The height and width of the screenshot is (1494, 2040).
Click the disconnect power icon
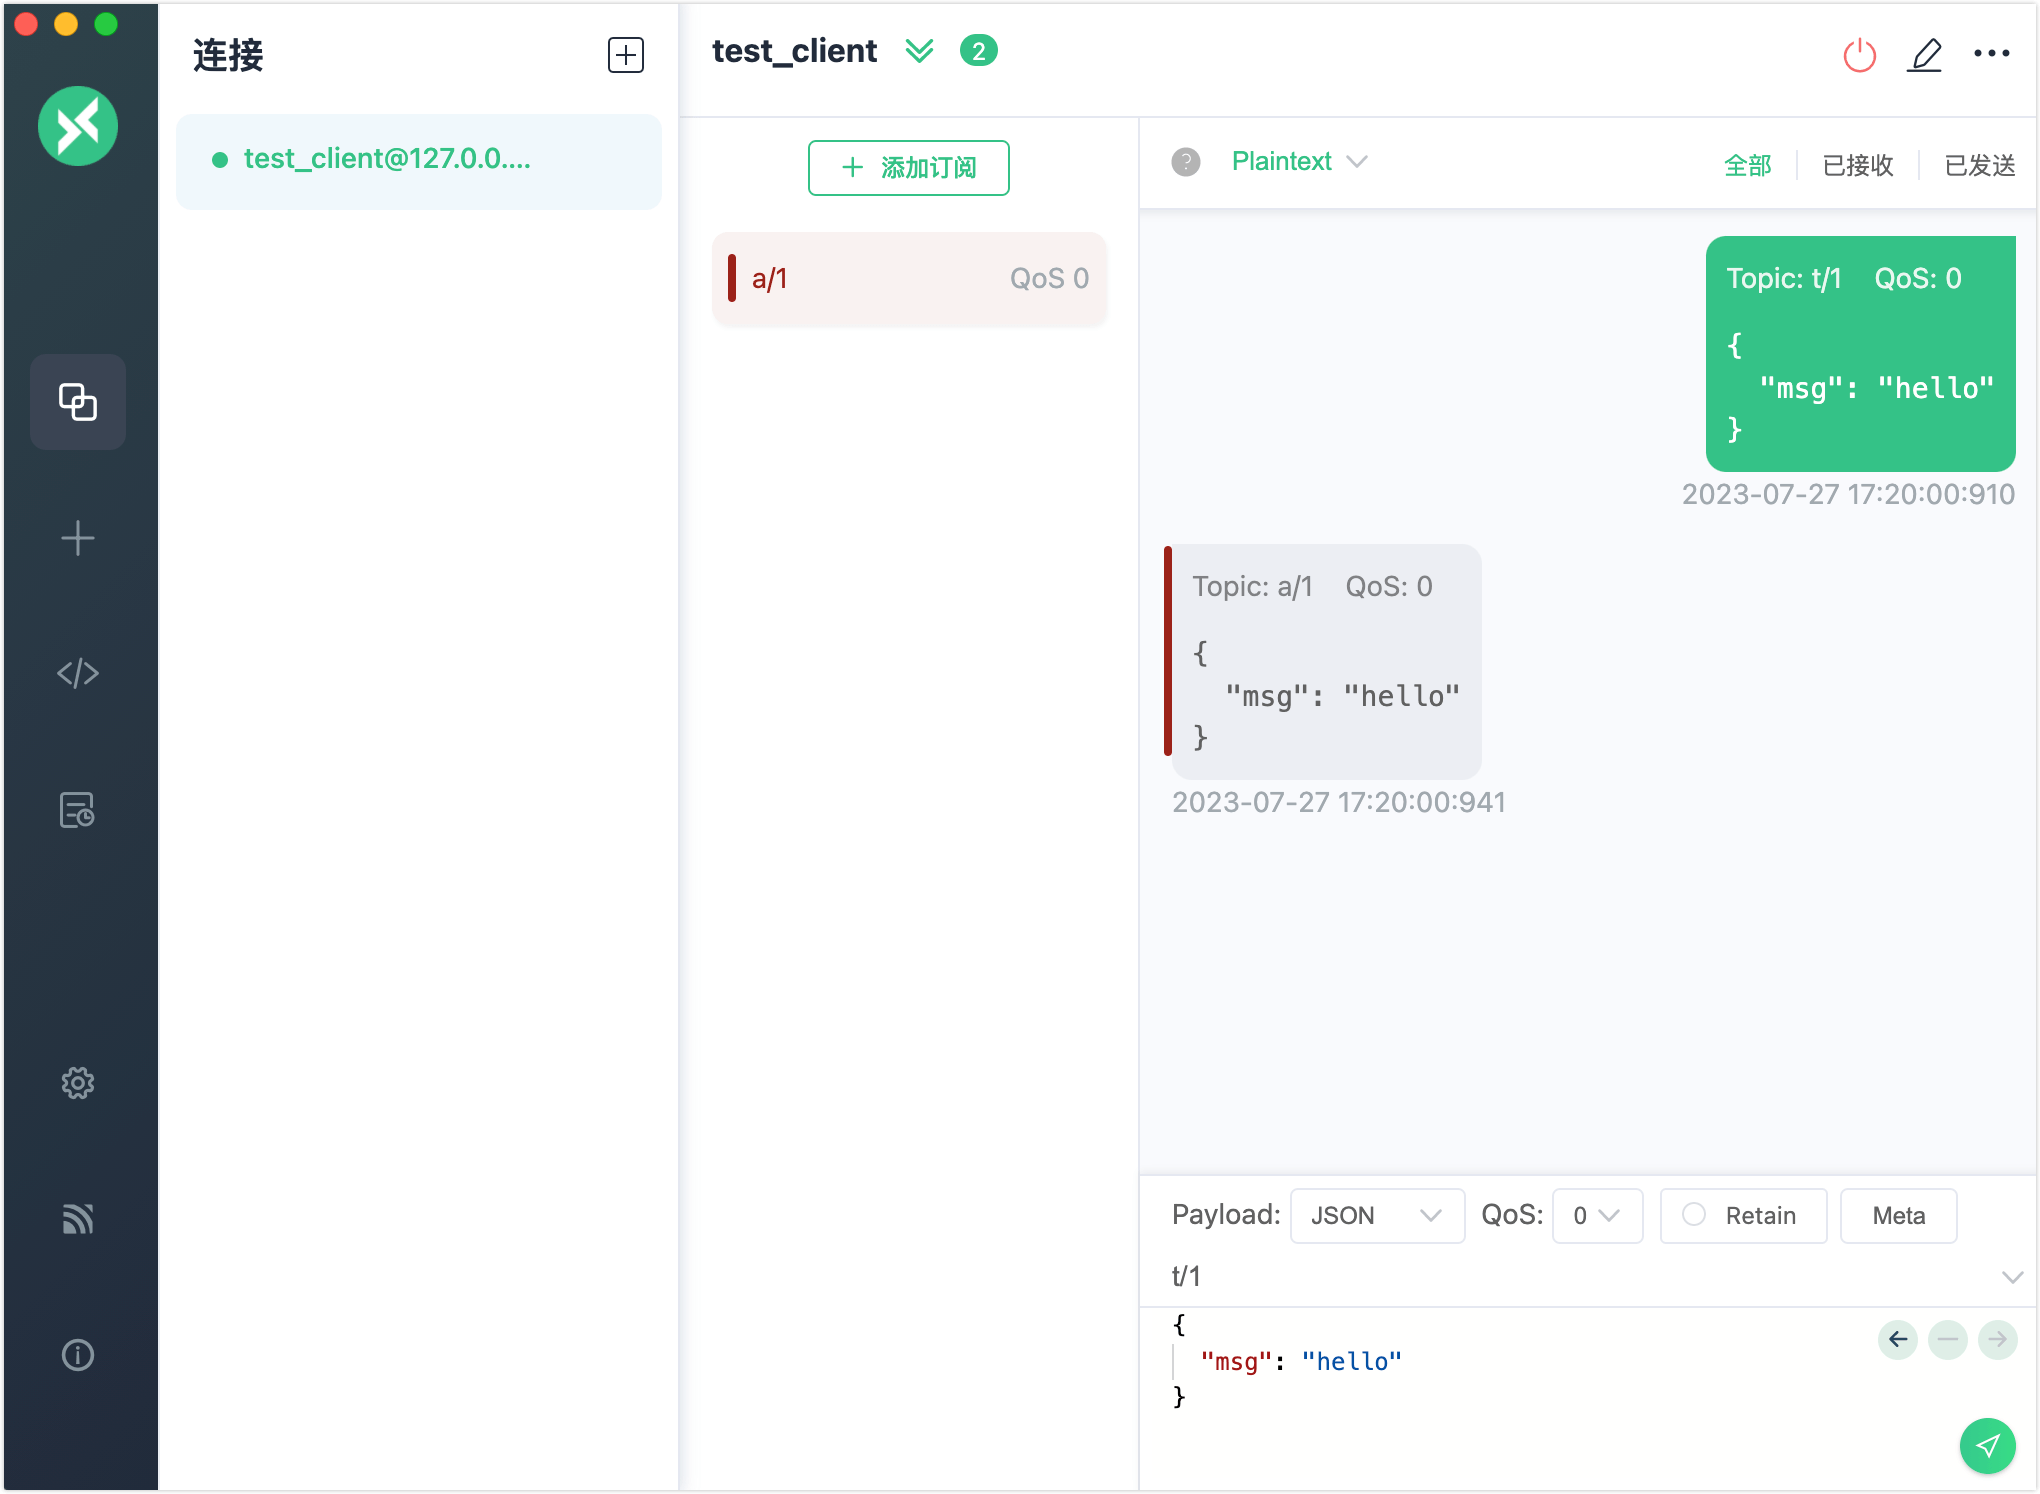1859,55
